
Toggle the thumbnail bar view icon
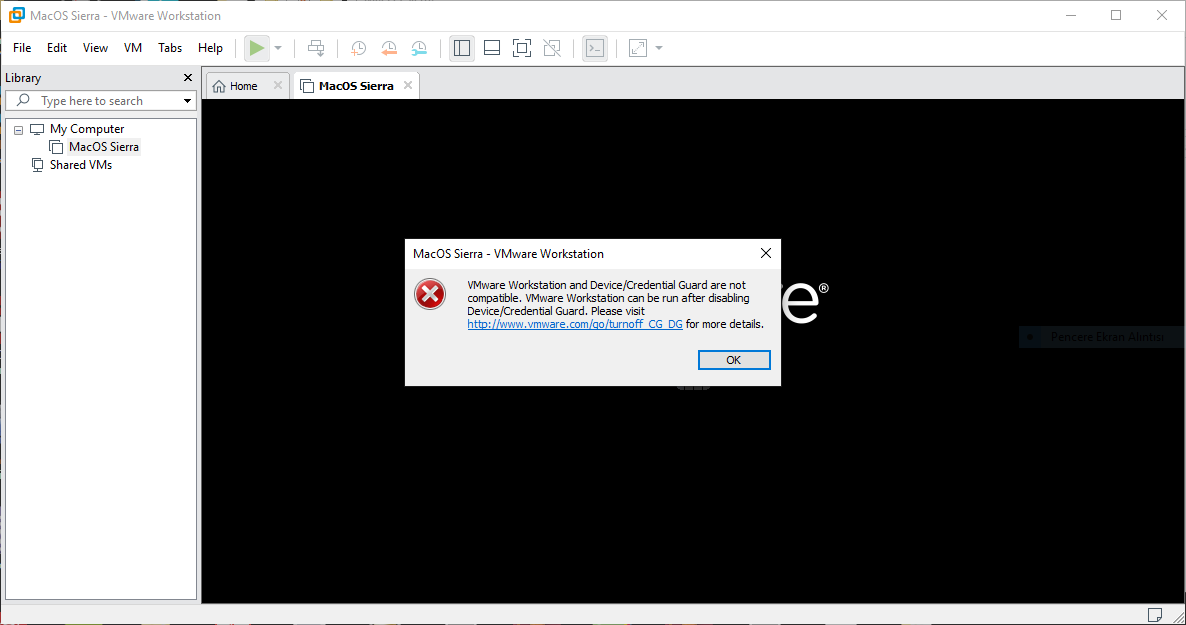(x=492, y=48)
